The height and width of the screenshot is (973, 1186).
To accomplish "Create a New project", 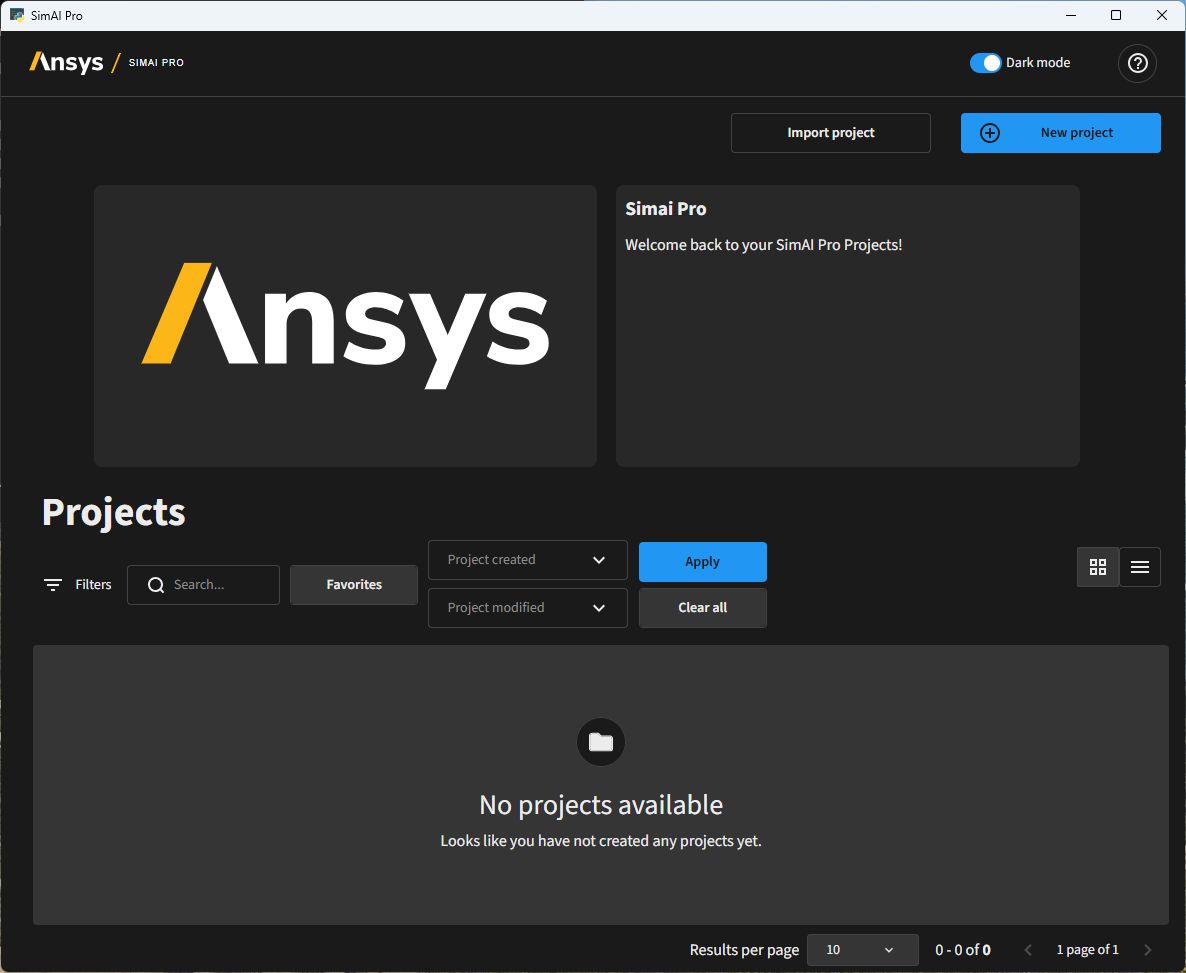I will [x=1060, y=133].
